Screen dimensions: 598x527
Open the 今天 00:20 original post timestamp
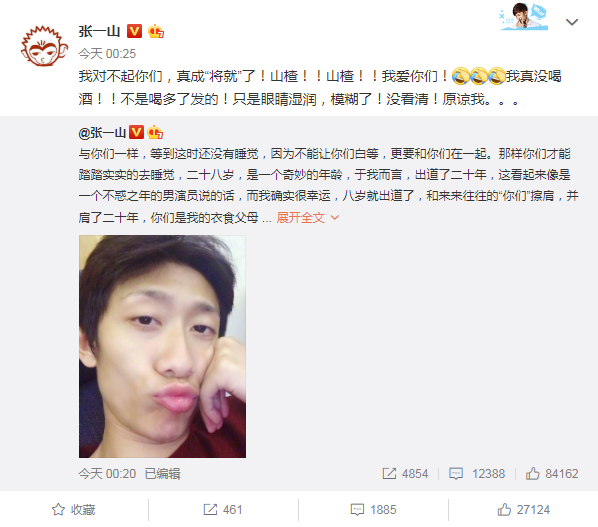[x=107, y=474]
